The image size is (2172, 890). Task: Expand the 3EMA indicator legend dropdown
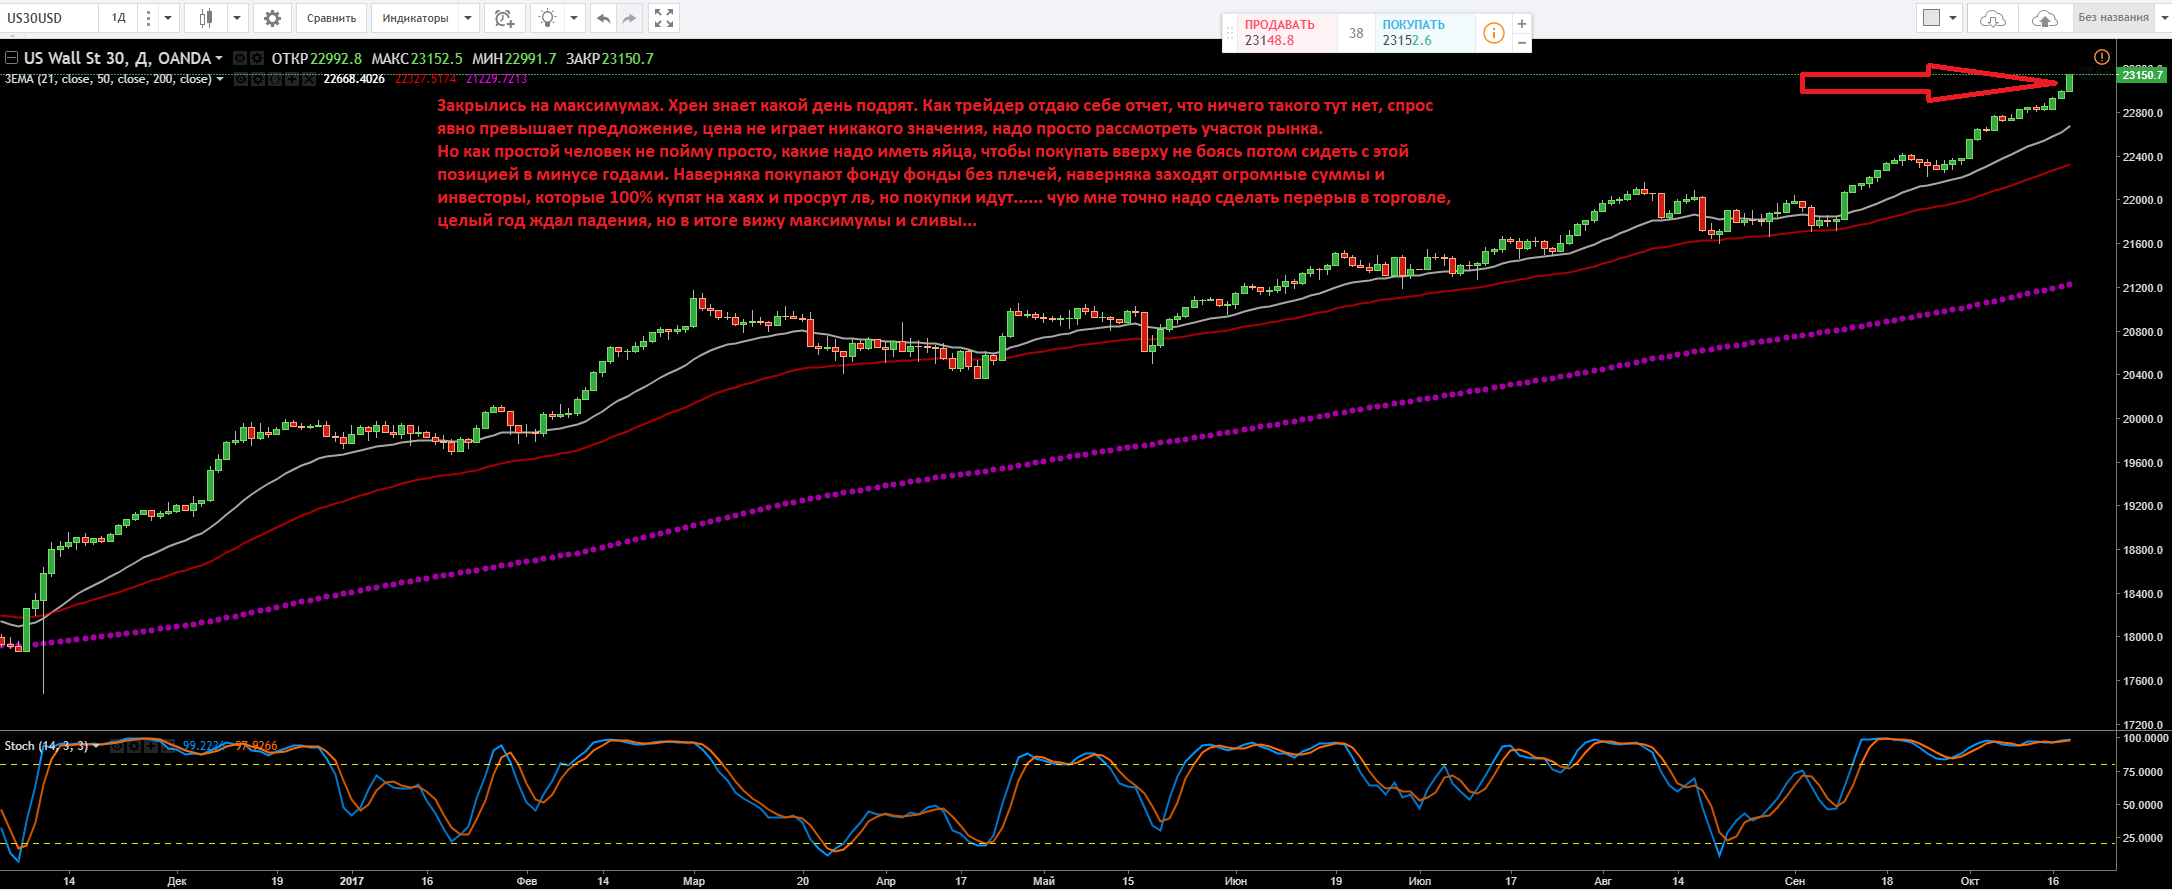[219, 79]
